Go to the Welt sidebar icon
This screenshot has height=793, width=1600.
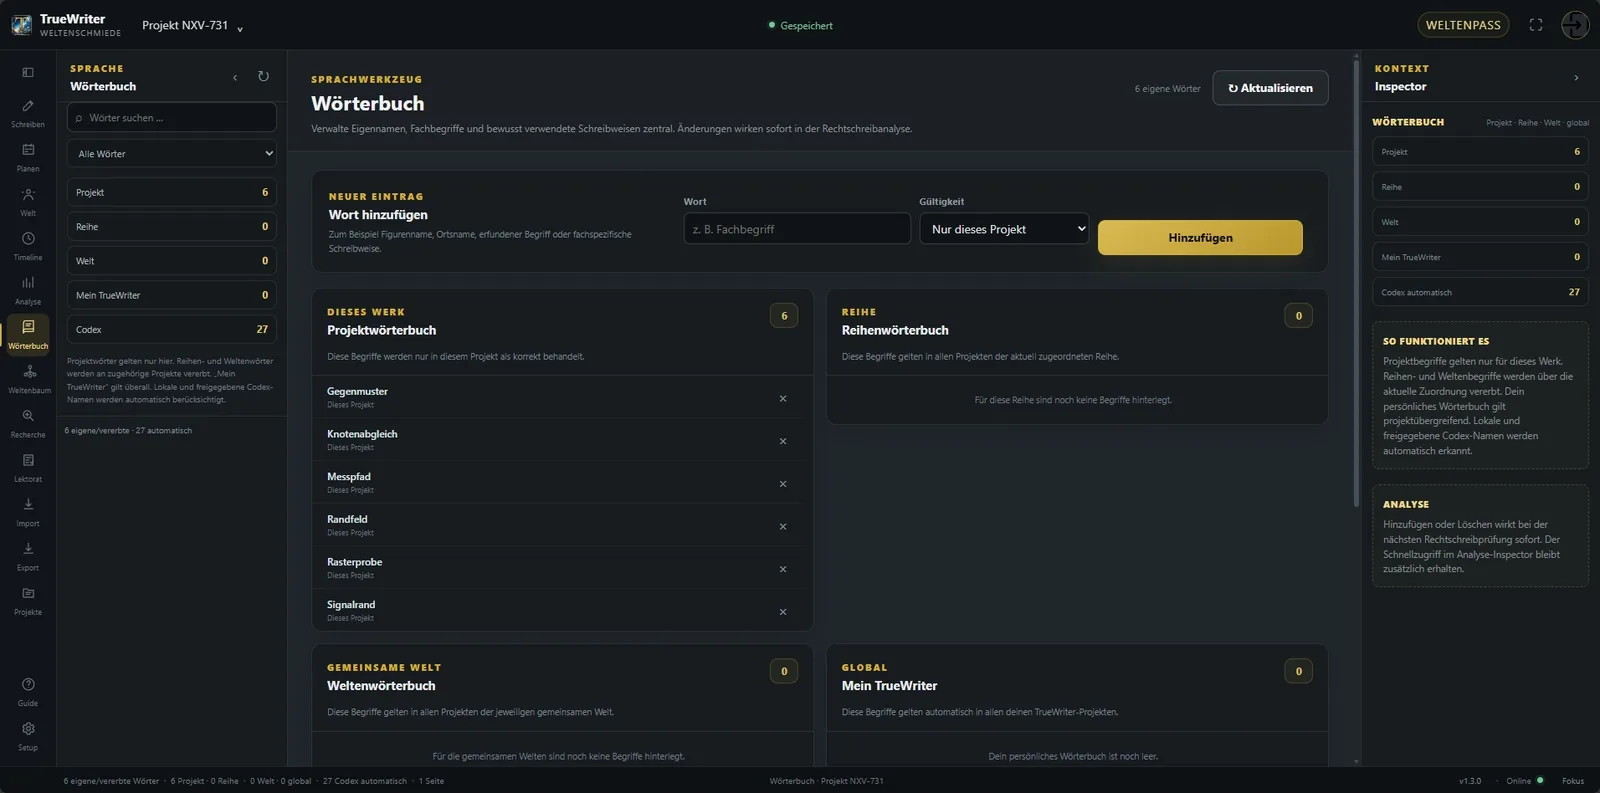click(28, 202)
